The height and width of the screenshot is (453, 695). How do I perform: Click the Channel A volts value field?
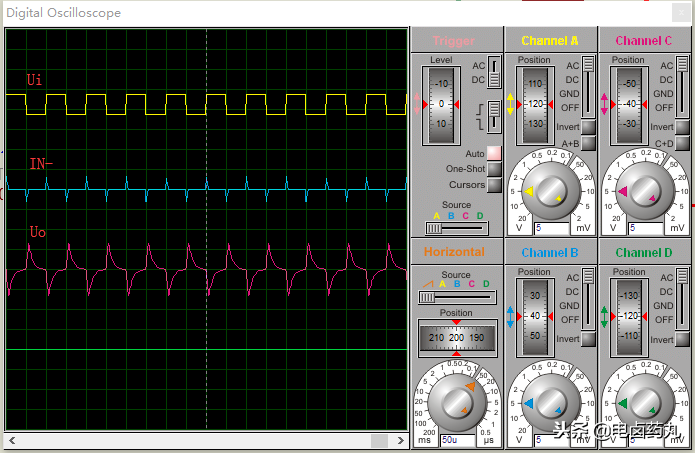[551, 228]
